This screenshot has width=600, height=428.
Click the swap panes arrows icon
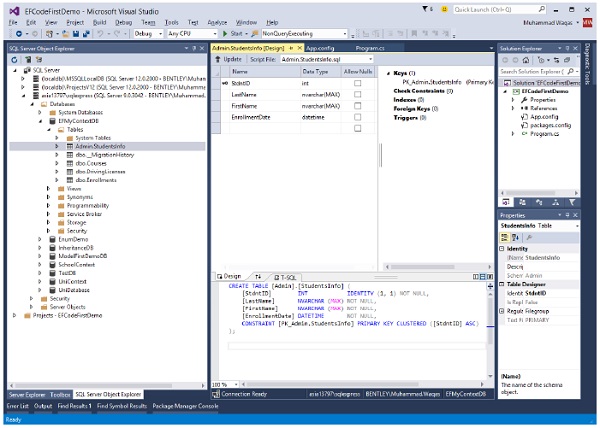257,276
